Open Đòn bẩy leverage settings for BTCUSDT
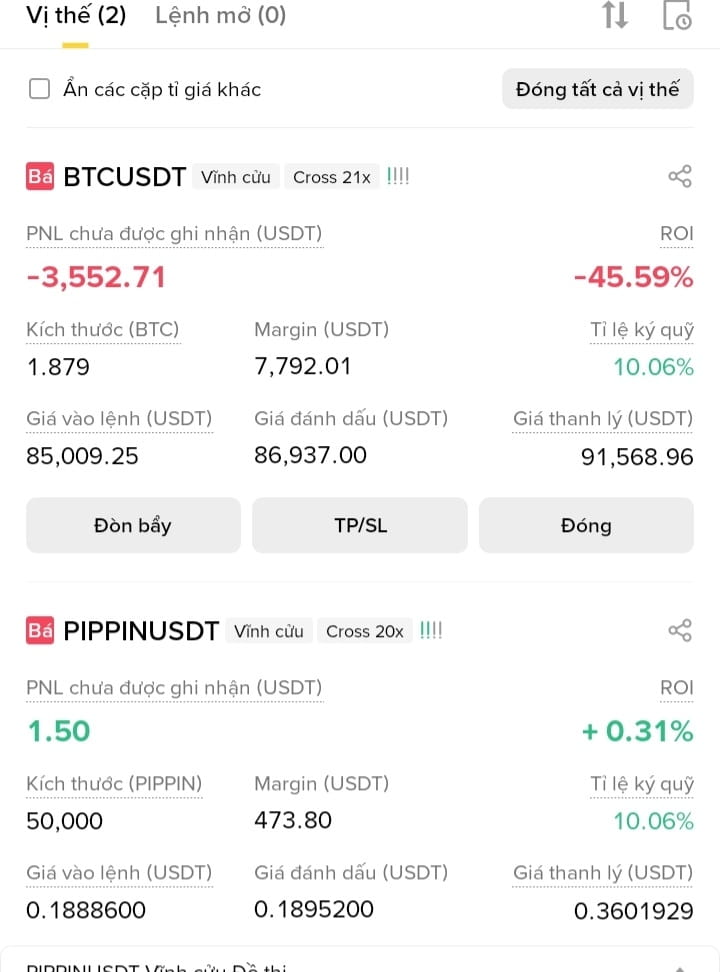This screenshot has height=972, width=720. (133, 525)
